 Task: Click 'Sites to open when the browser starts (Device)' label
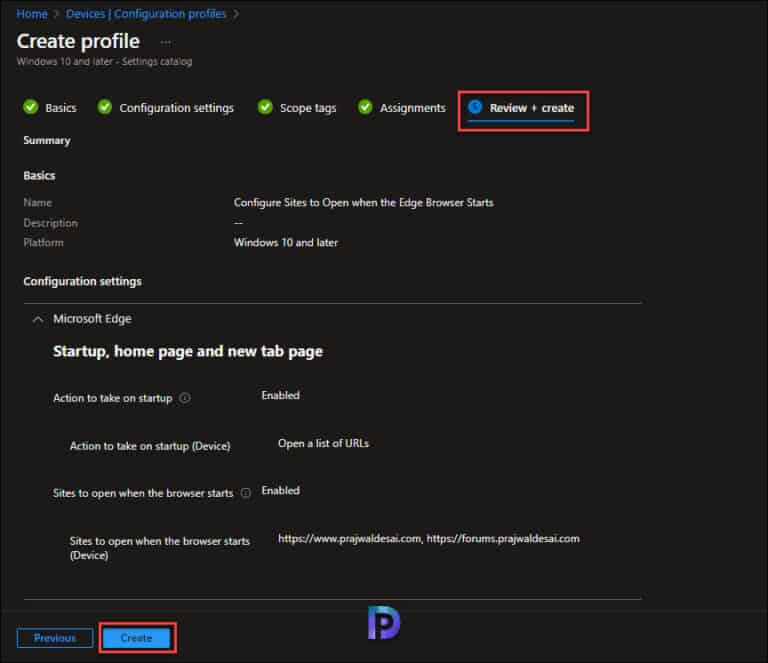(160, 548)
